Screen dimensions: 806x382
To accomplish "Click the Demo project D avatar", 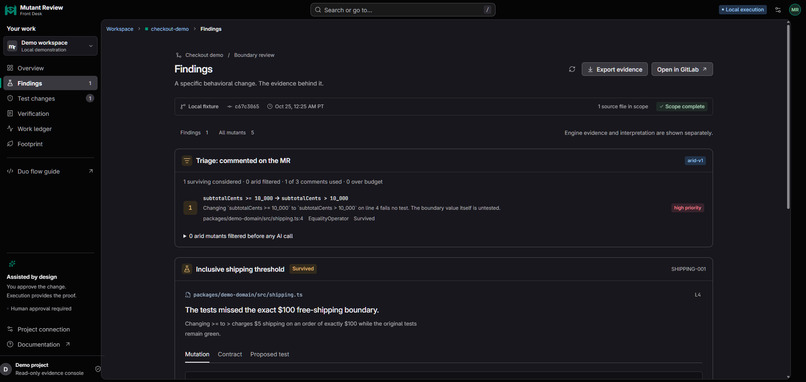I will pos(6,369).
